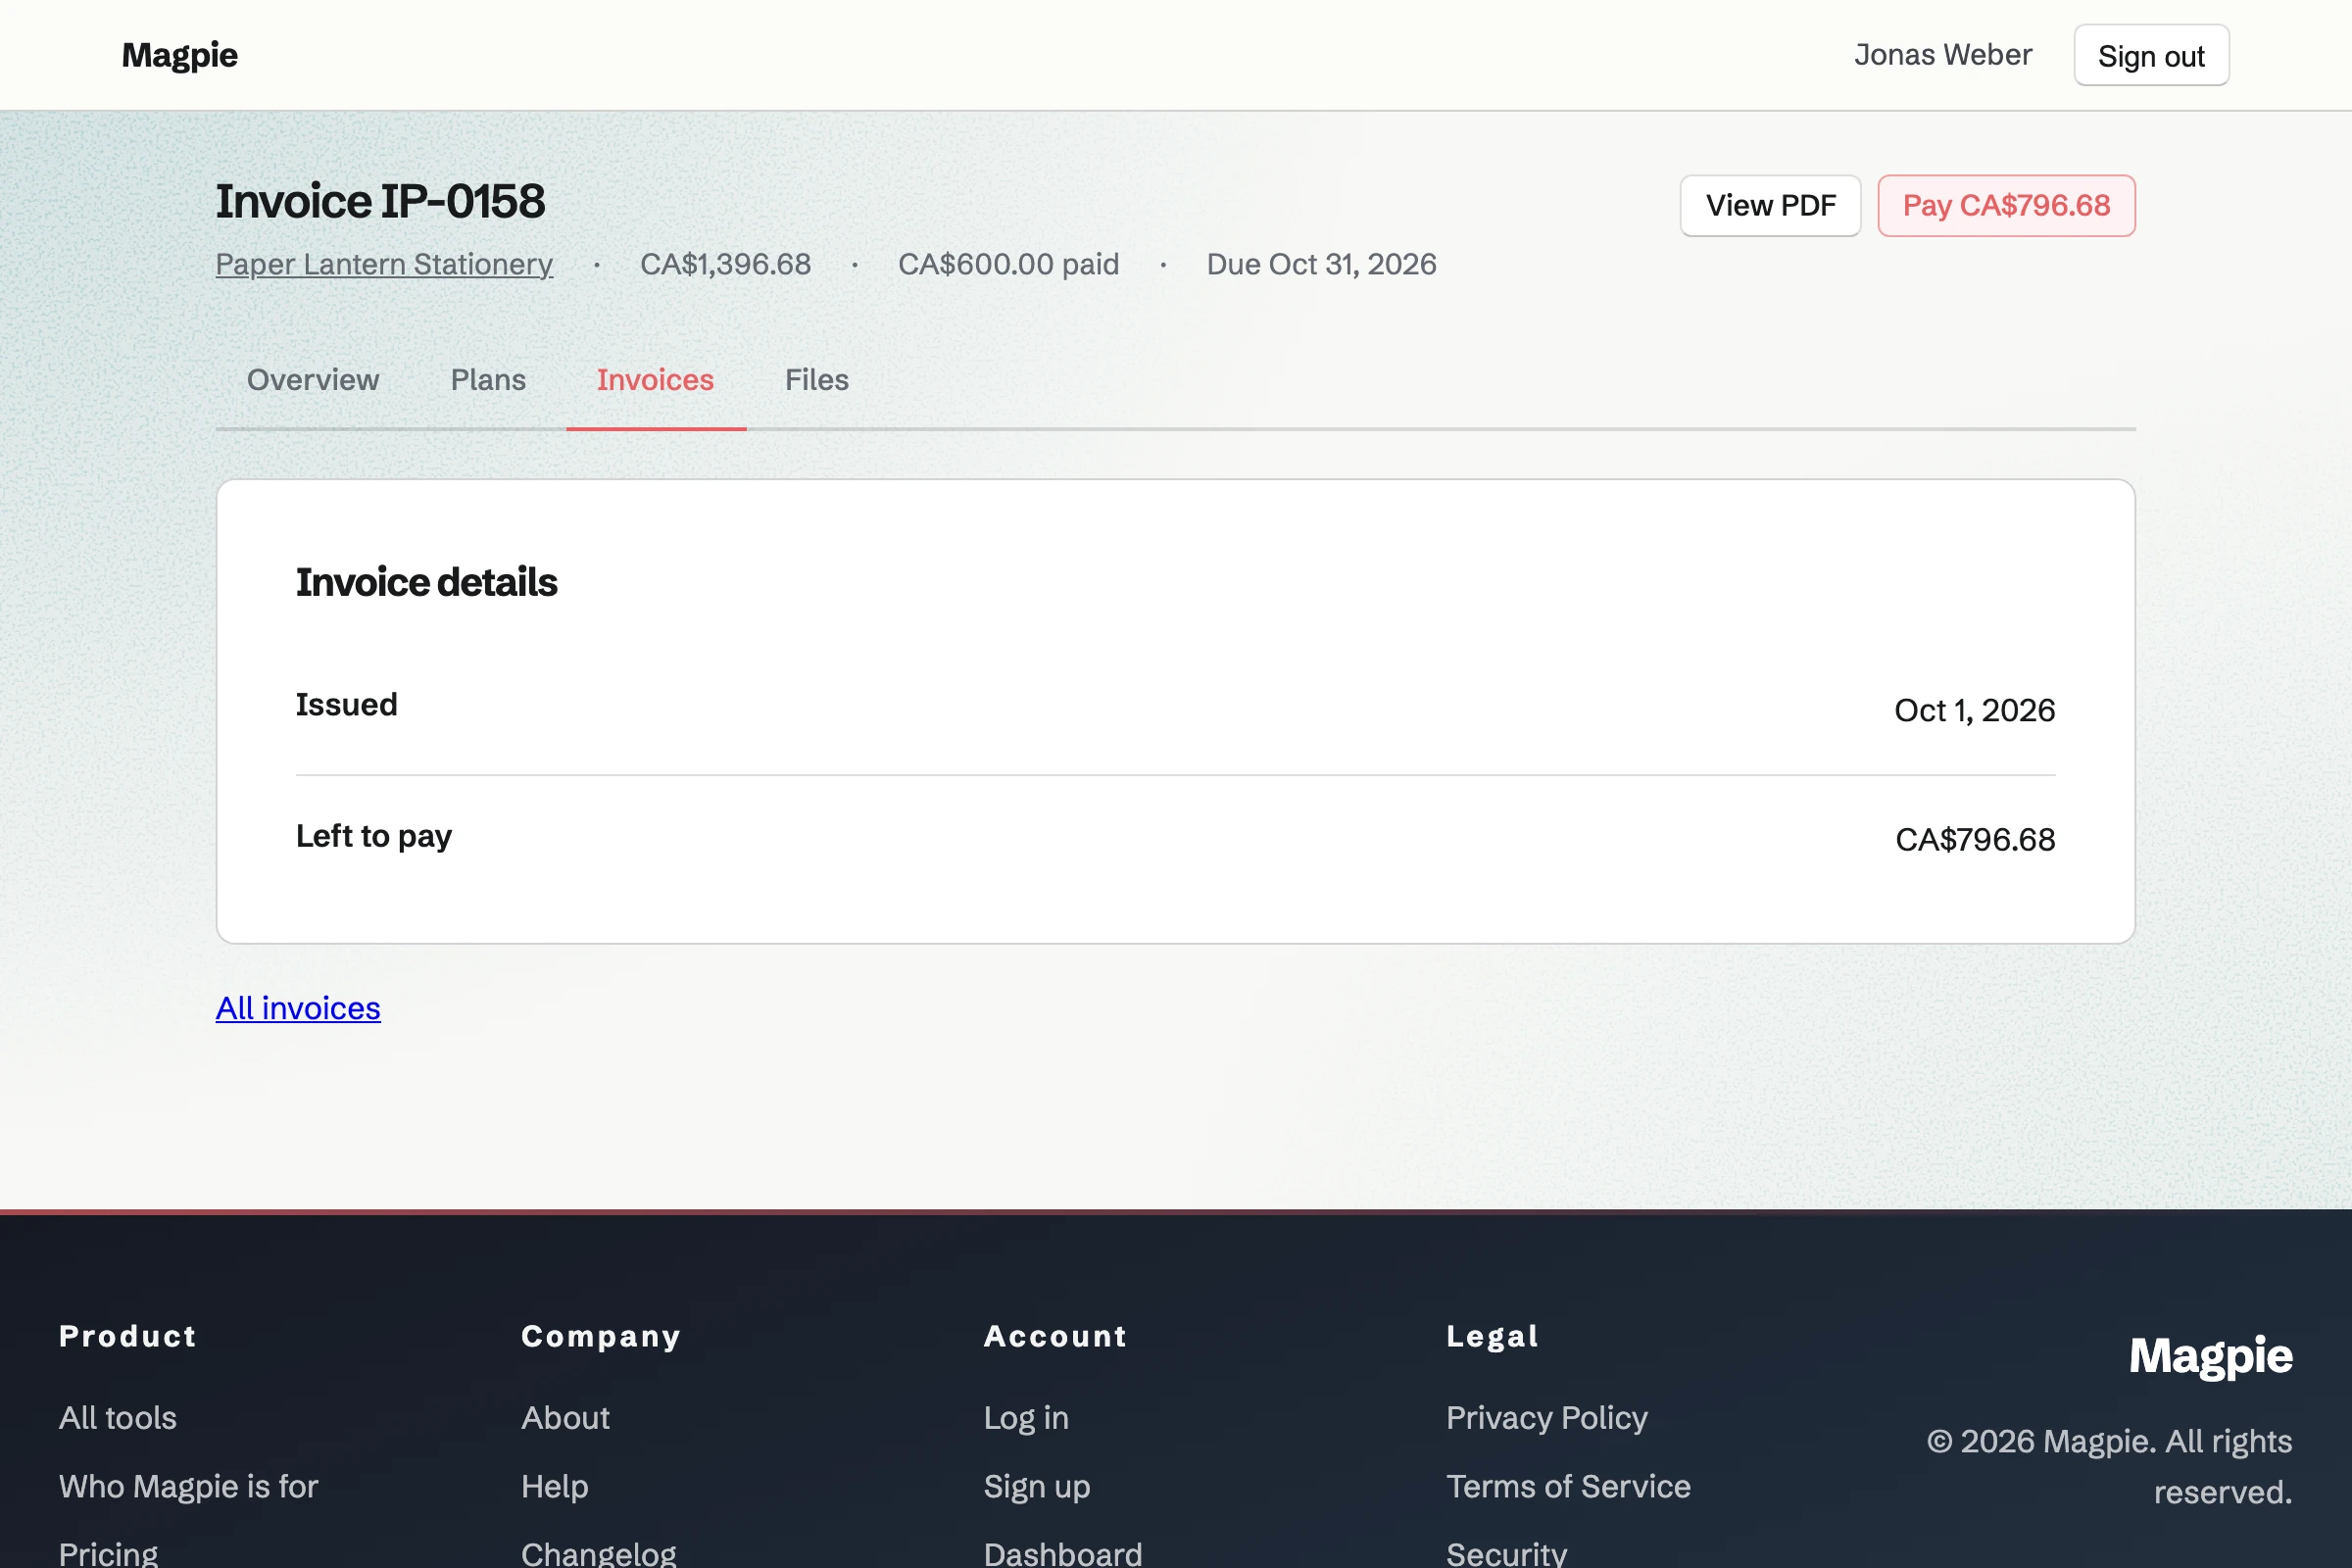Image resolution: width=2352 pixels, height=1568 pixels.
Task: Open the Terms of Service link
Action: [x=1568, y=1487]
